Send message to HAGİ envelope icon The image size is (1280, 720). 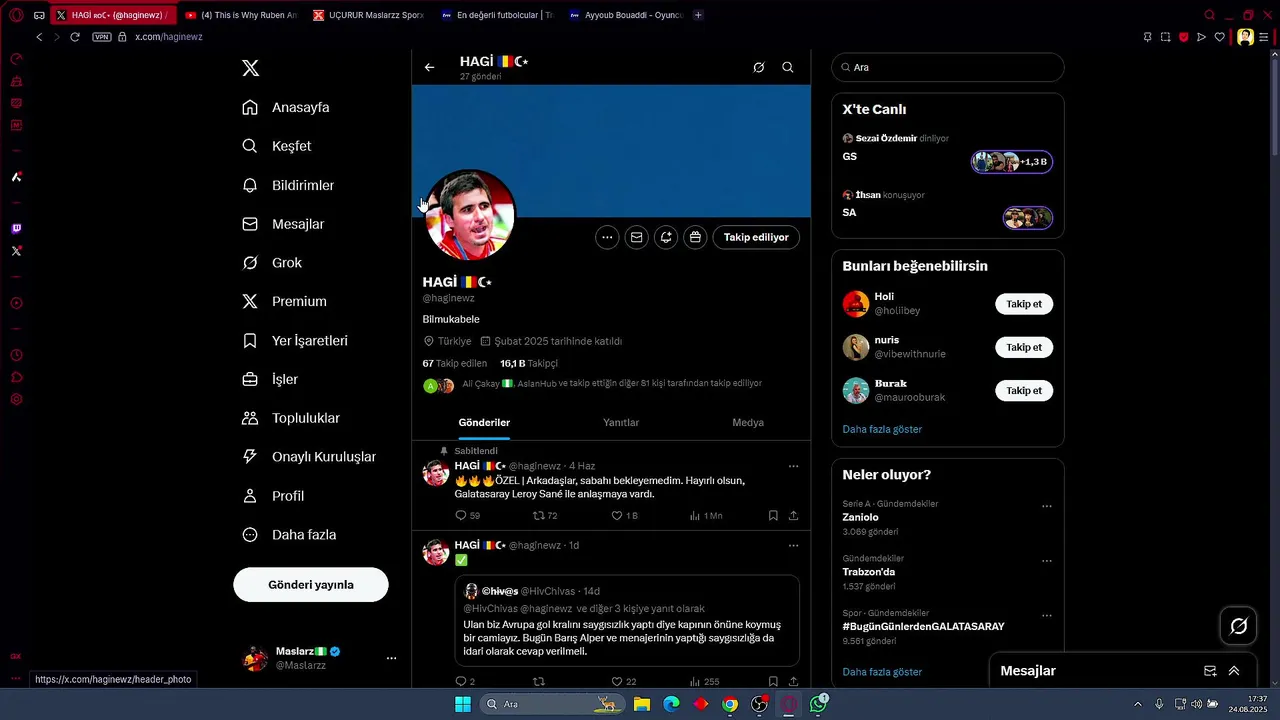636,237
